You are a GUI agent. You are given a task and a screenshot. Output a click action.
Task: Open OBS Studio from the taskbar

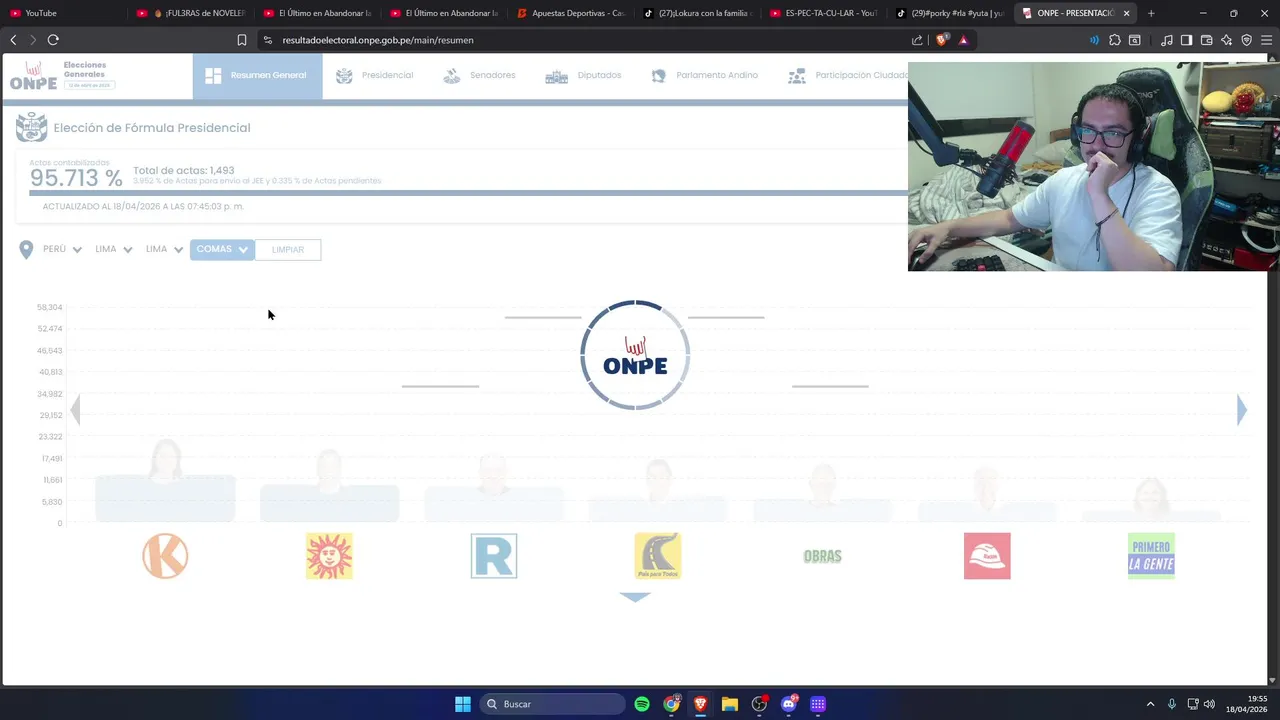click(x=759, y=704)
